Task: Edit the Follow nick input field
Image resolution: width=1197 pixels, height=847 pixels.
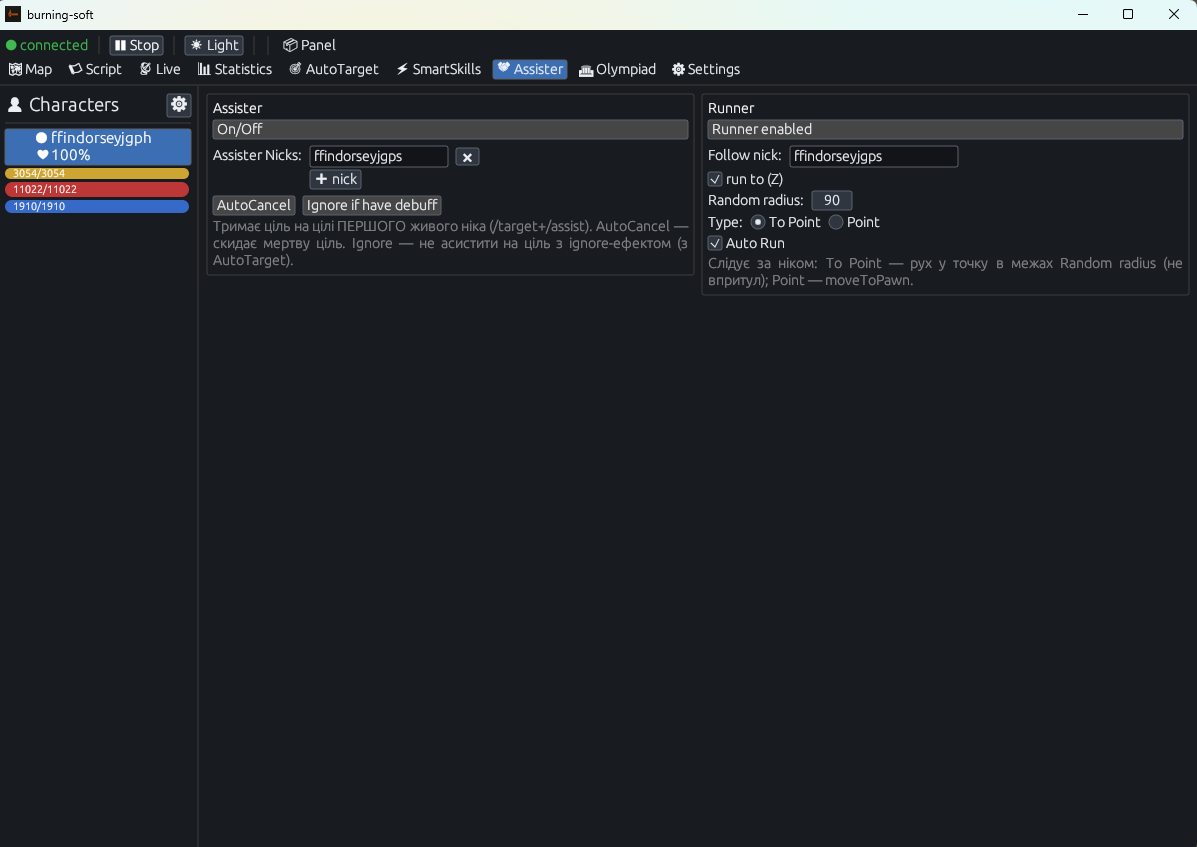Action: 873,156
